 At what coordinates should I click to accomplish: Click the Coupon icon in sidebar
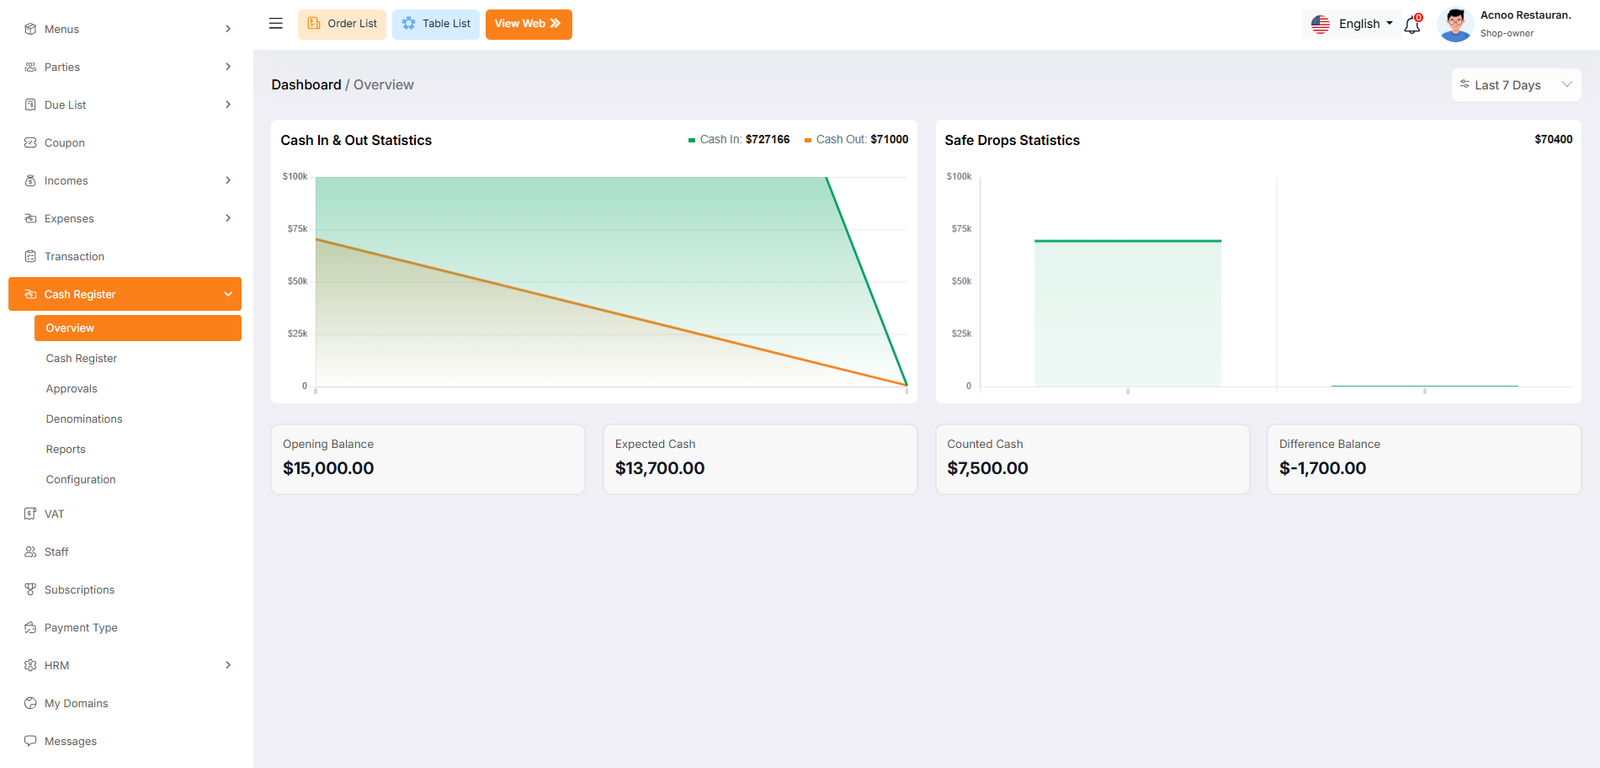[x=30, y=143]
